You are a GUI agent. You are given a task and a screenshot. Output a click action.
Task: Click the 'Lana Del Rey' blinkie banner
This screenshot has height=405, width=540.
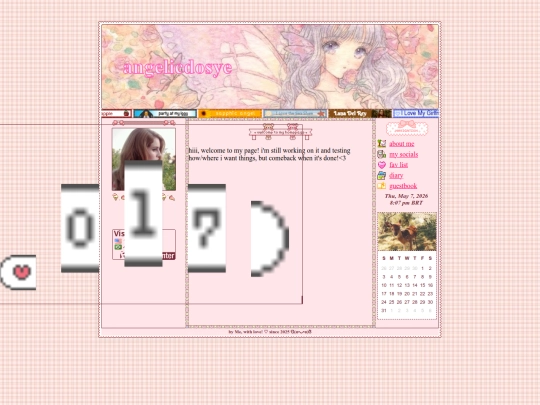360,113
